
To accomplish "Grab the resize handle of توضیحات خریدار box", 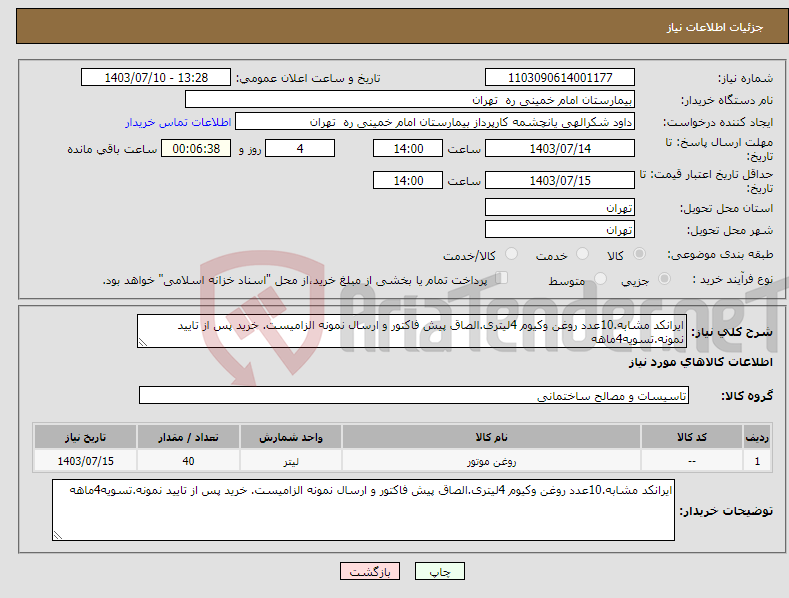I will pos(58,535).
